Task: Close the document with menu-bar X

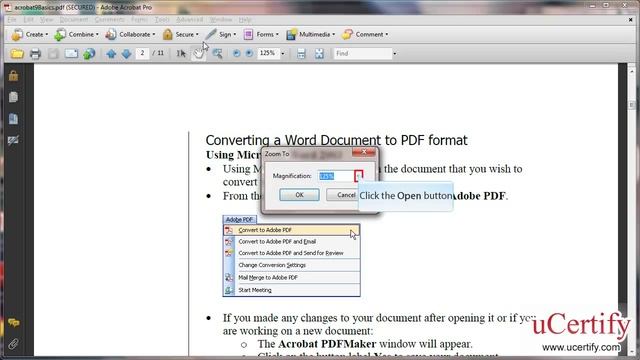Action: 630,20
